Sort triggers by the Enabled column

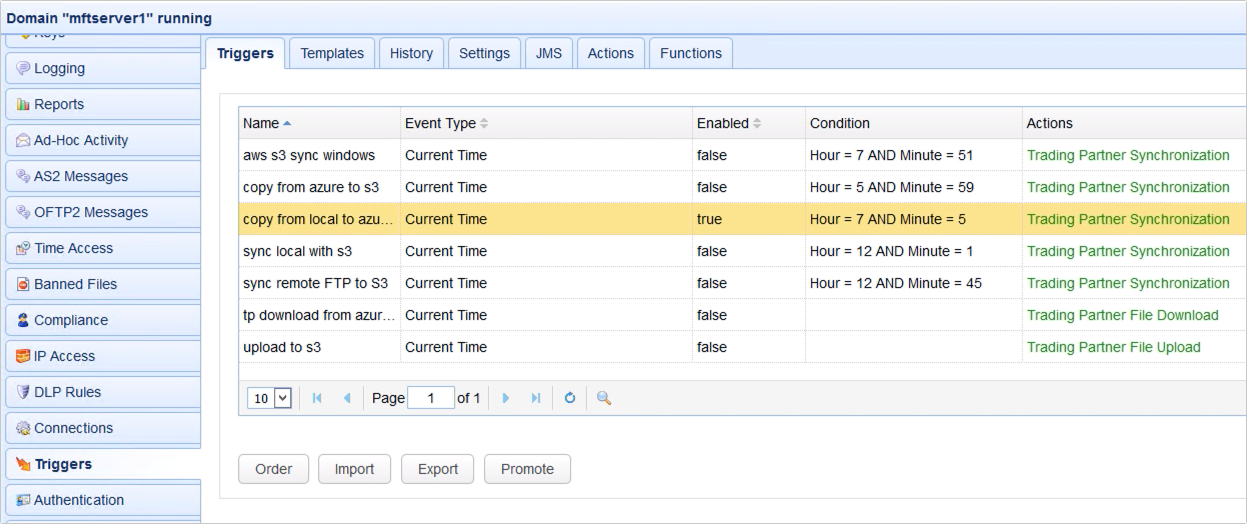(722, 123)
